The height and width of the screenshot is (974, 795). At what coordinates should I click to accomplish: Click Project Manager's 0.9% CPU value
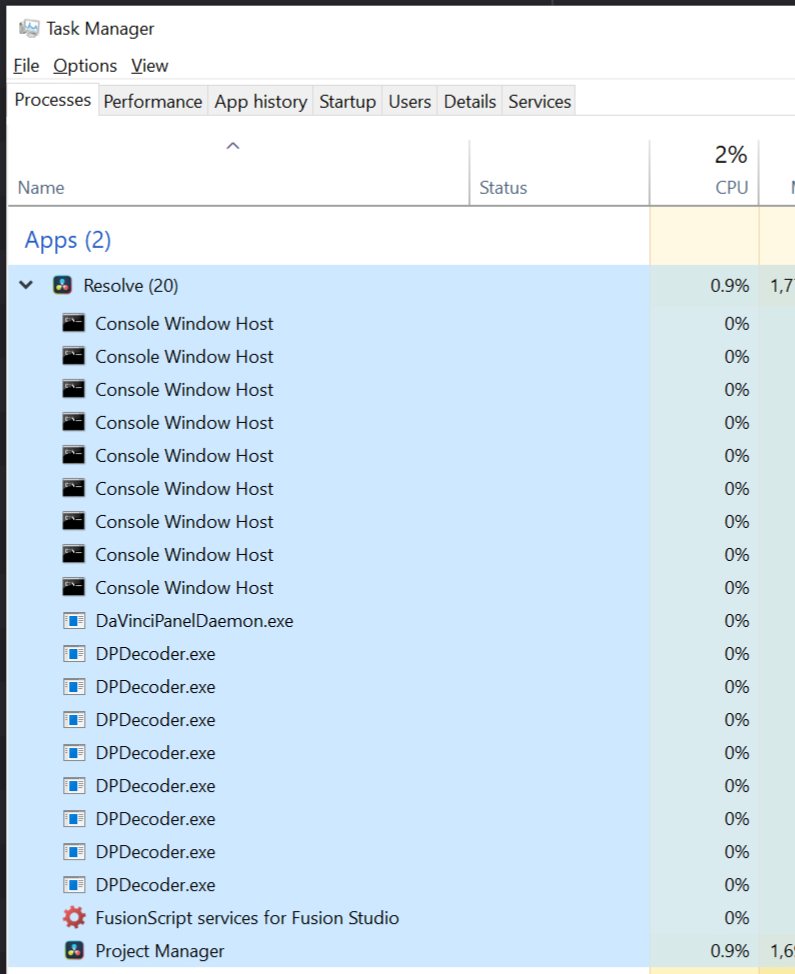coord(730,950)
